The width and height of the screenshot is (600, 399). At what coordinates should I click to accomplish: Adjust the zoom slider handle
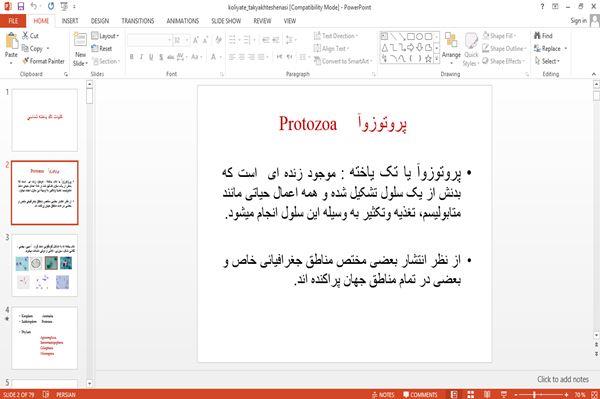coord(535,394)
